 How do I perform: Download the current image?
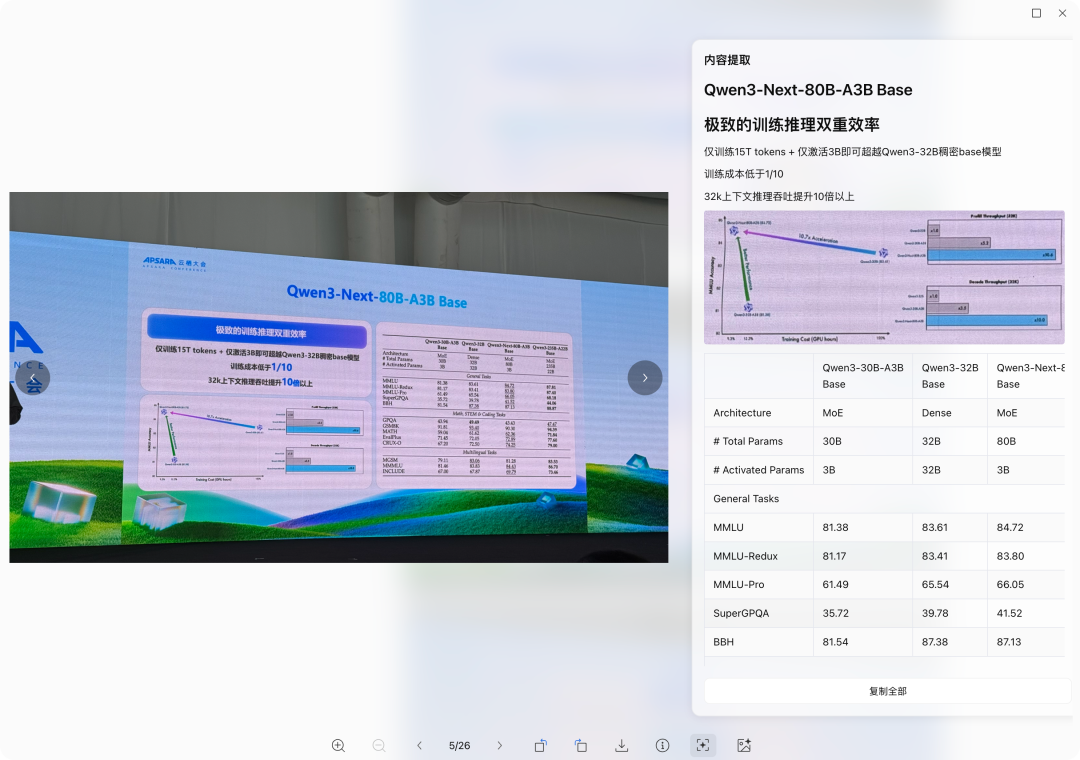point(621,745)
